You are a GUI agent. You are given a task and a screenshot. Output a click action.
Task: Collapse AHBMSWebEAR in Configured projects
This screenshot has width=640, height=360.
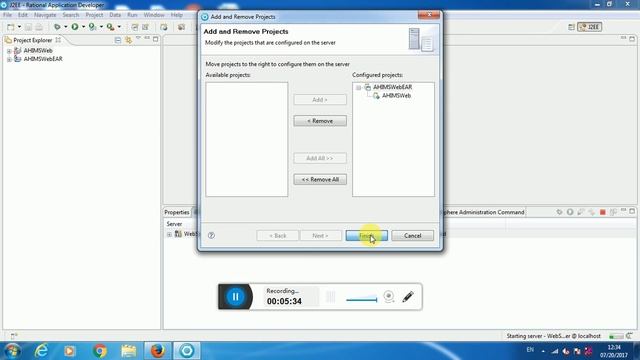[358, 87]
